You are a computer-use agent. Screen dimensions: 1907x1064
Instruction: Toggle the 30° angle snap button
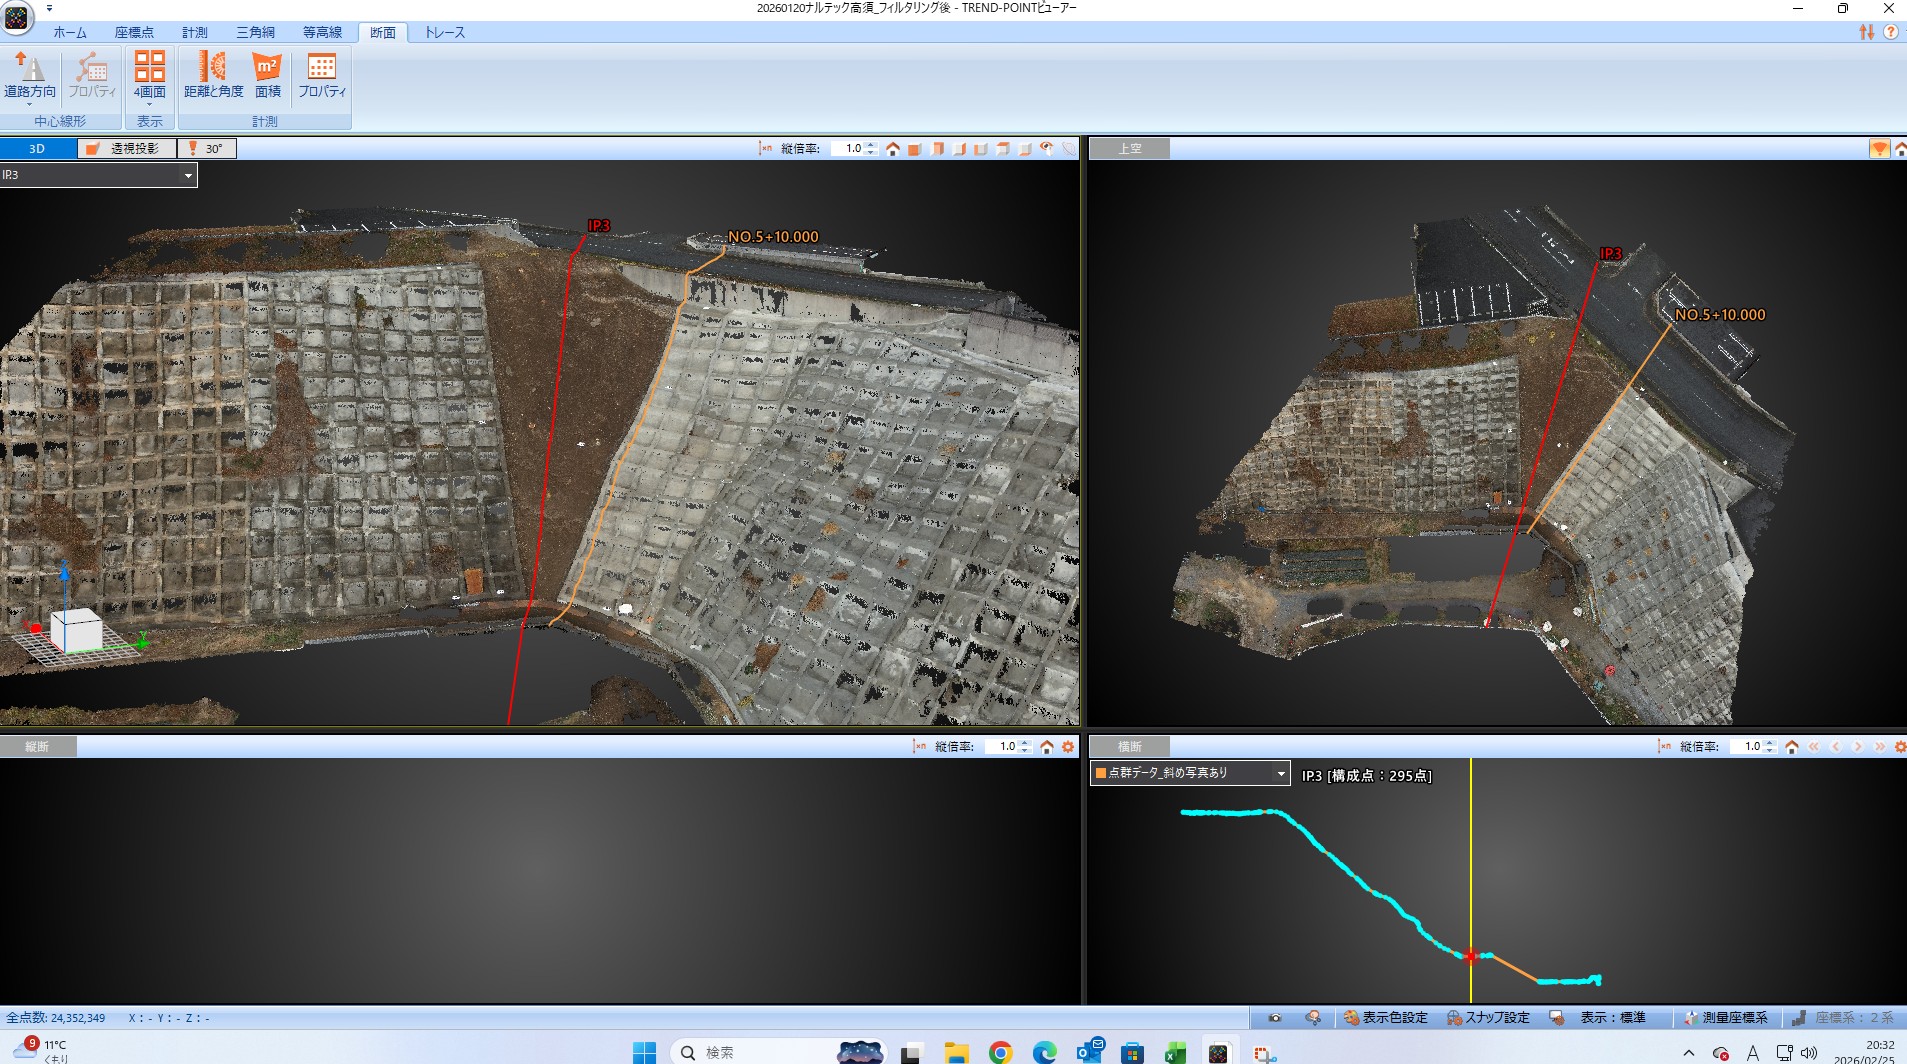coord(206,149)
